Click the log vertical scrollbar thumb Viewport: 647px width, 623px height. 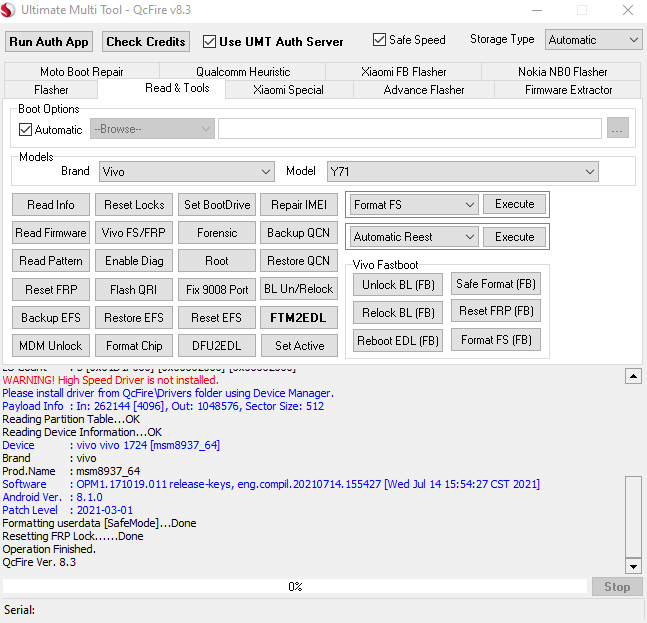pos(633,517)
